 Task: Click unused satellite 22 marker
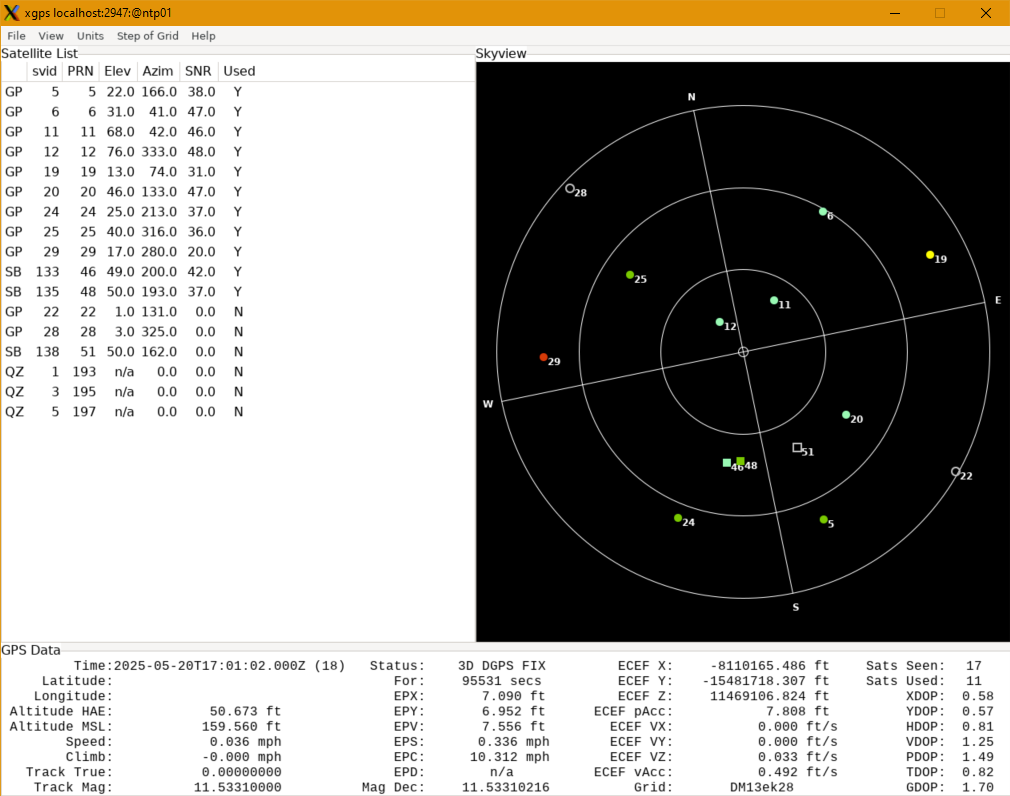click(x=956, y=471)
